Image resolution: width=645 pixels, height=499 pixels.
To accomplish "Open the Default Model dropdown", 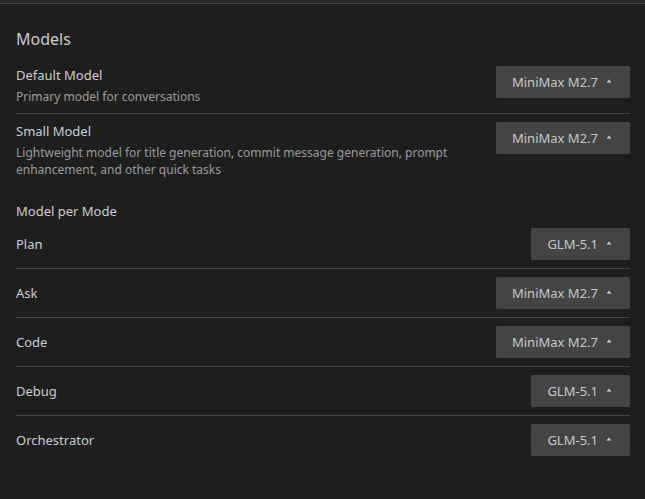I will click(x=562, y=82).
